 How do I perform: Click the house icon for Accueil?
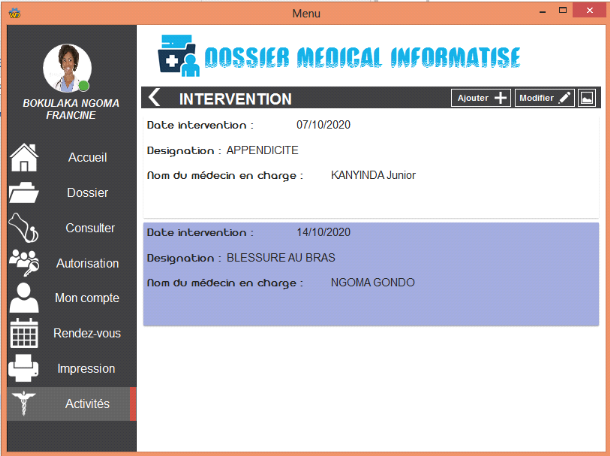point(24,158)
